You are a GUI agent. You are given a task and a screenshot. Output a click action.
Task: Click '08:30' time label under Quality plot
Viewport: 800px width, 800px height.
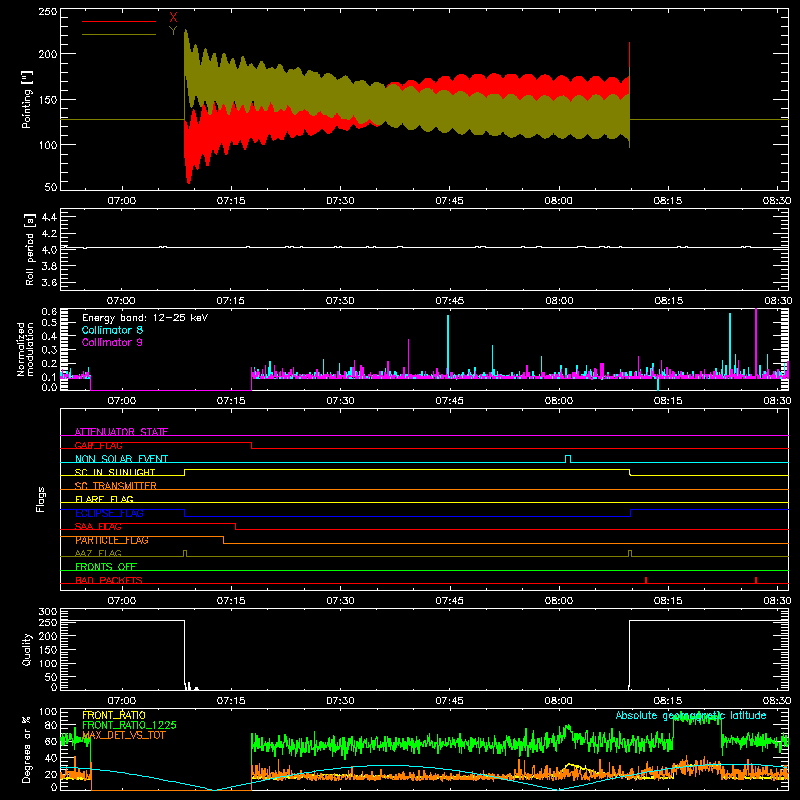[777, 701]
